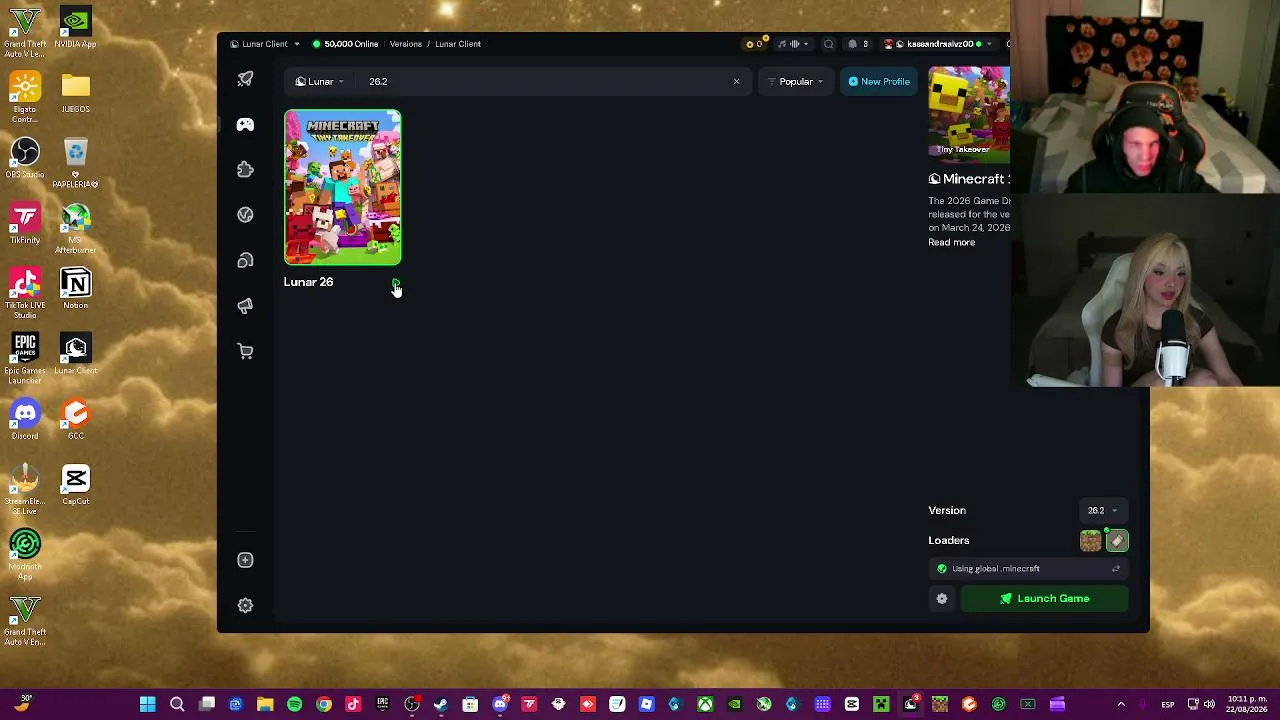1280x720 pixels.
Task: Click the Launch Game button
Action: 1045,599
